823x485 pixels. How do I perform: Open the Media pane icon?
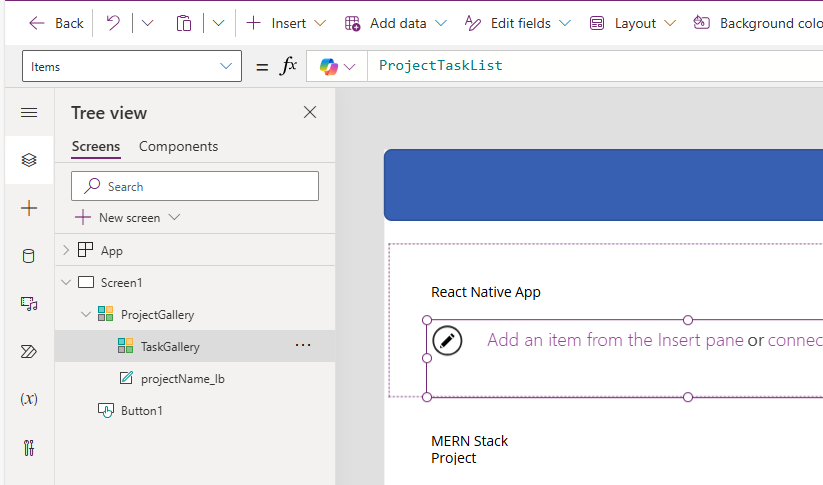[29, 303]
